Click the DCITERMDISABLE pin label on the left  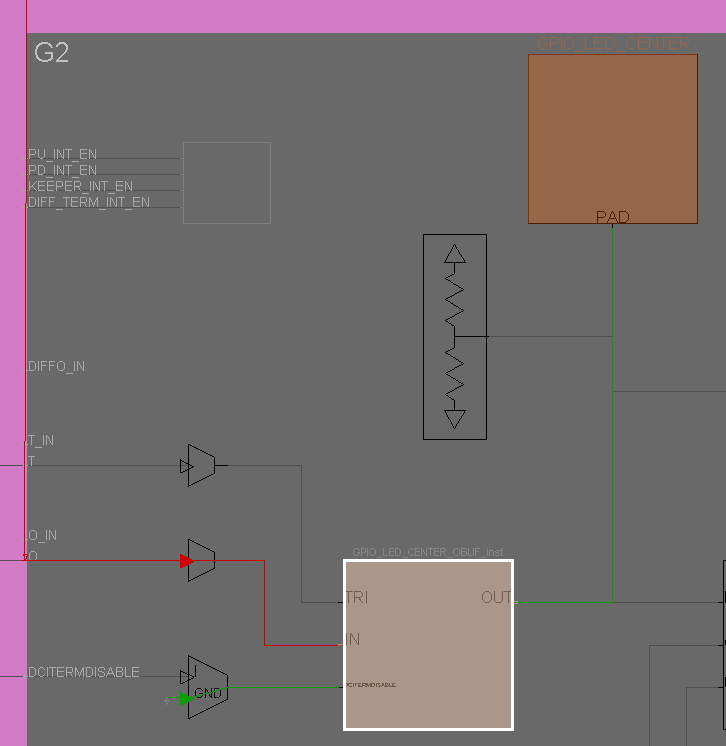pos(84,672)
